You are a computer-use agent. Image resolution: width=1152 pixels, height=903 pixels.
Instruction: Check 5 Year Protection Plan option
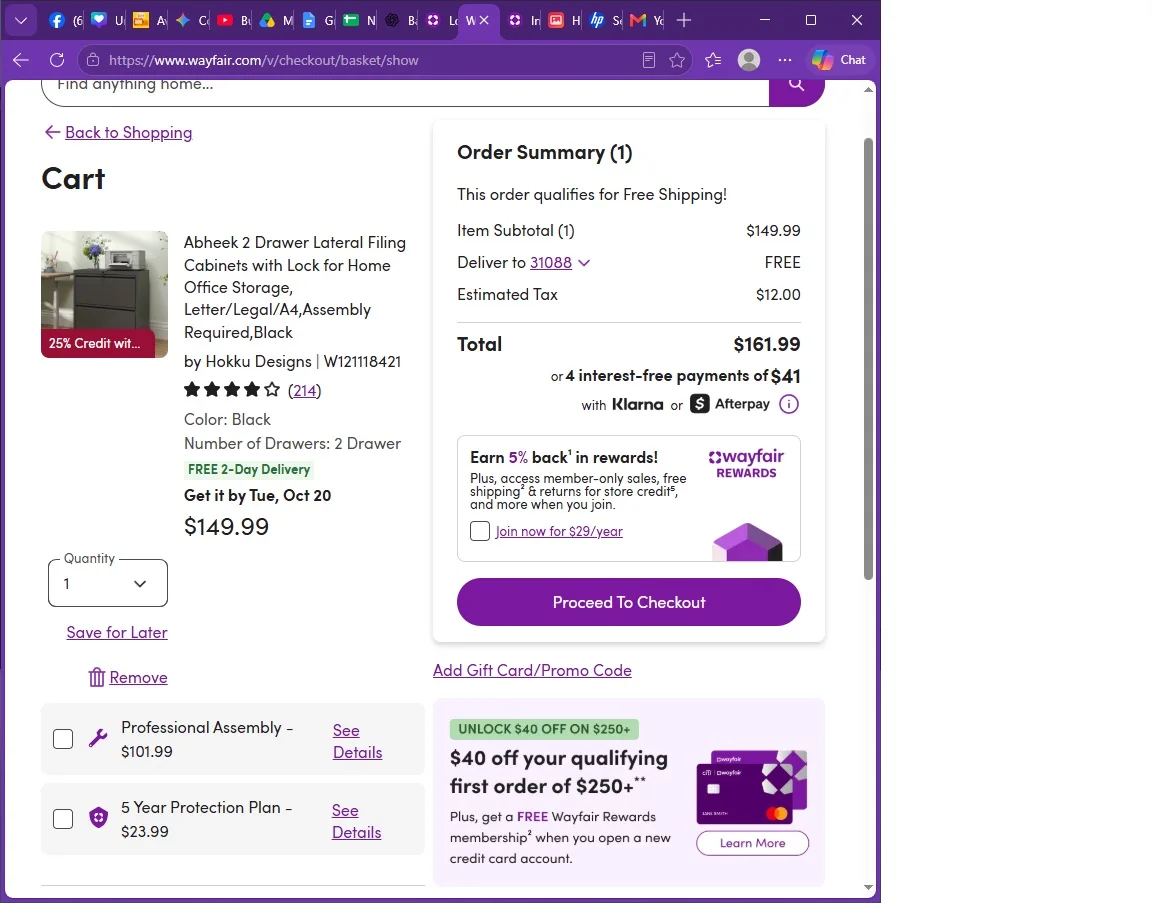pyautogui.click(x=63, y=819)
